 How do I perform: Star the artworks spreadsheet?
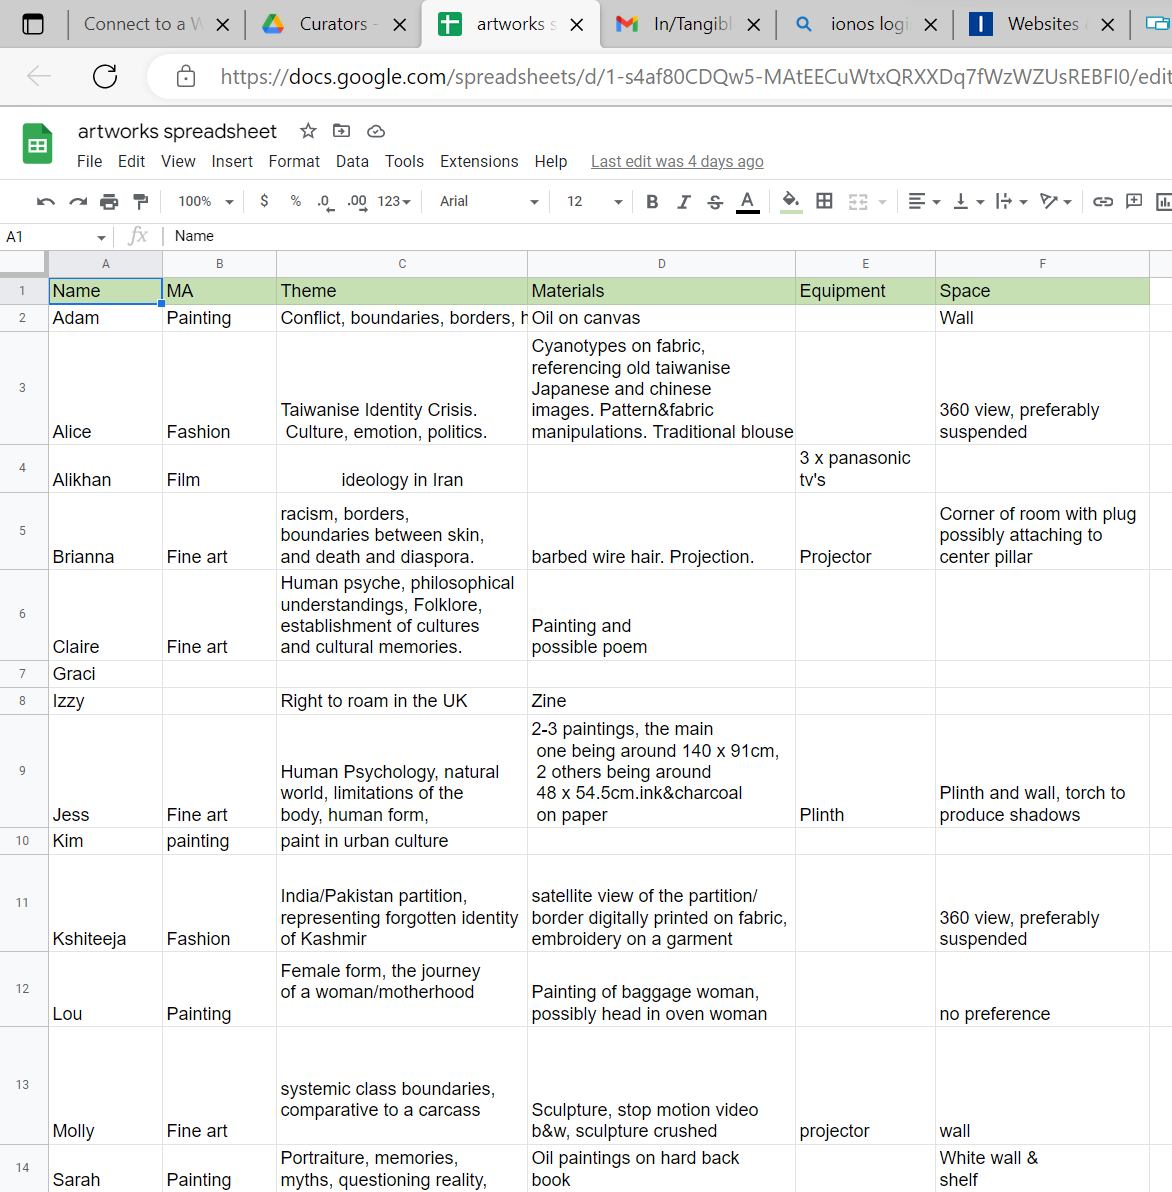pyautogui.click(x=308, y=131)
